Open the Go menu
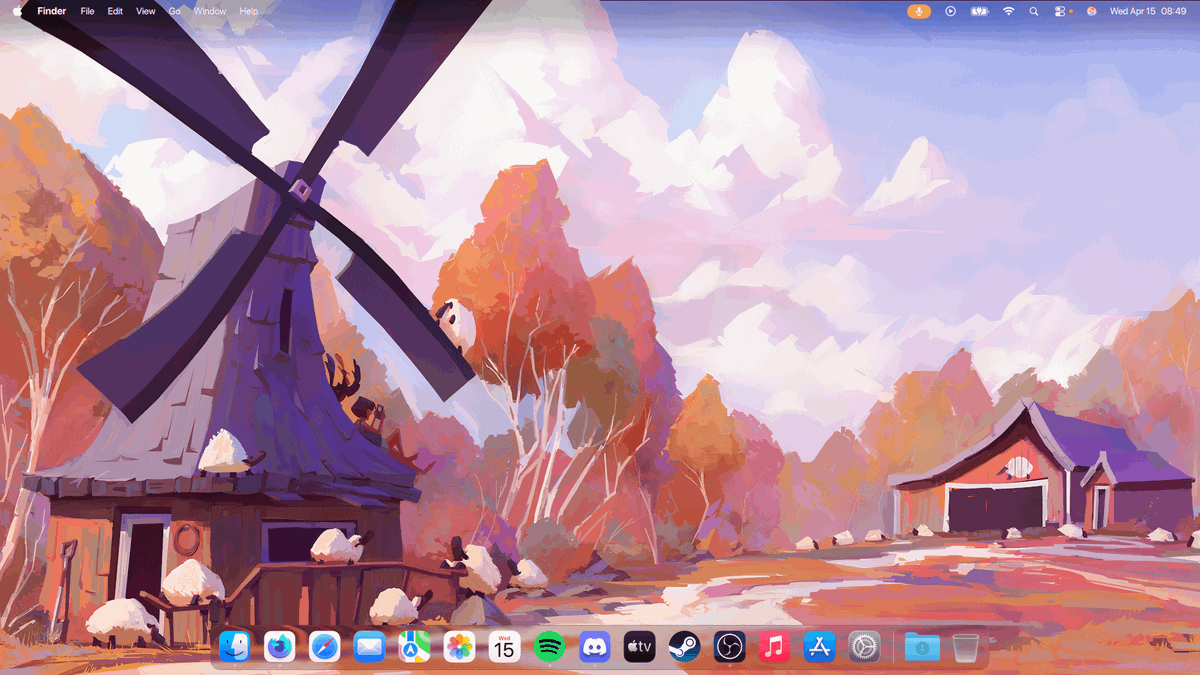 [175, 11]
